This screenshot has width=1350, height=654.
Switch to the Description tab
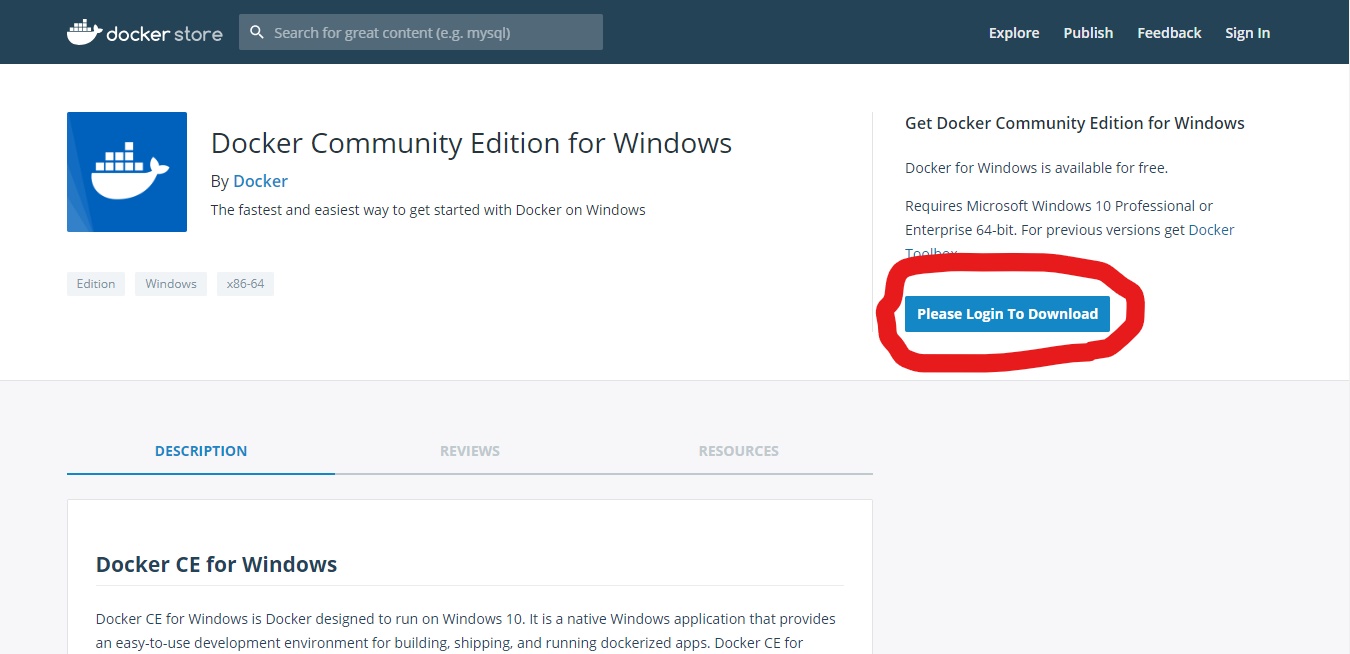[x=201, y=451]
